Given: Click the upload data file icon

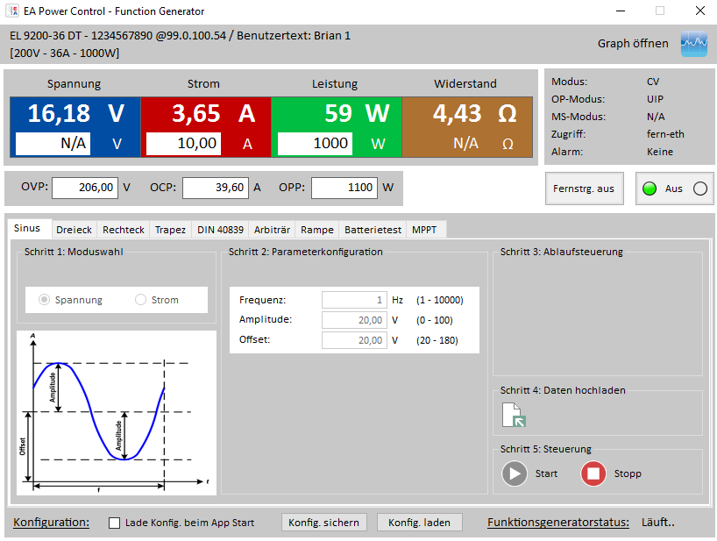Looking at the screenshot, I should [x=512, y=415].
